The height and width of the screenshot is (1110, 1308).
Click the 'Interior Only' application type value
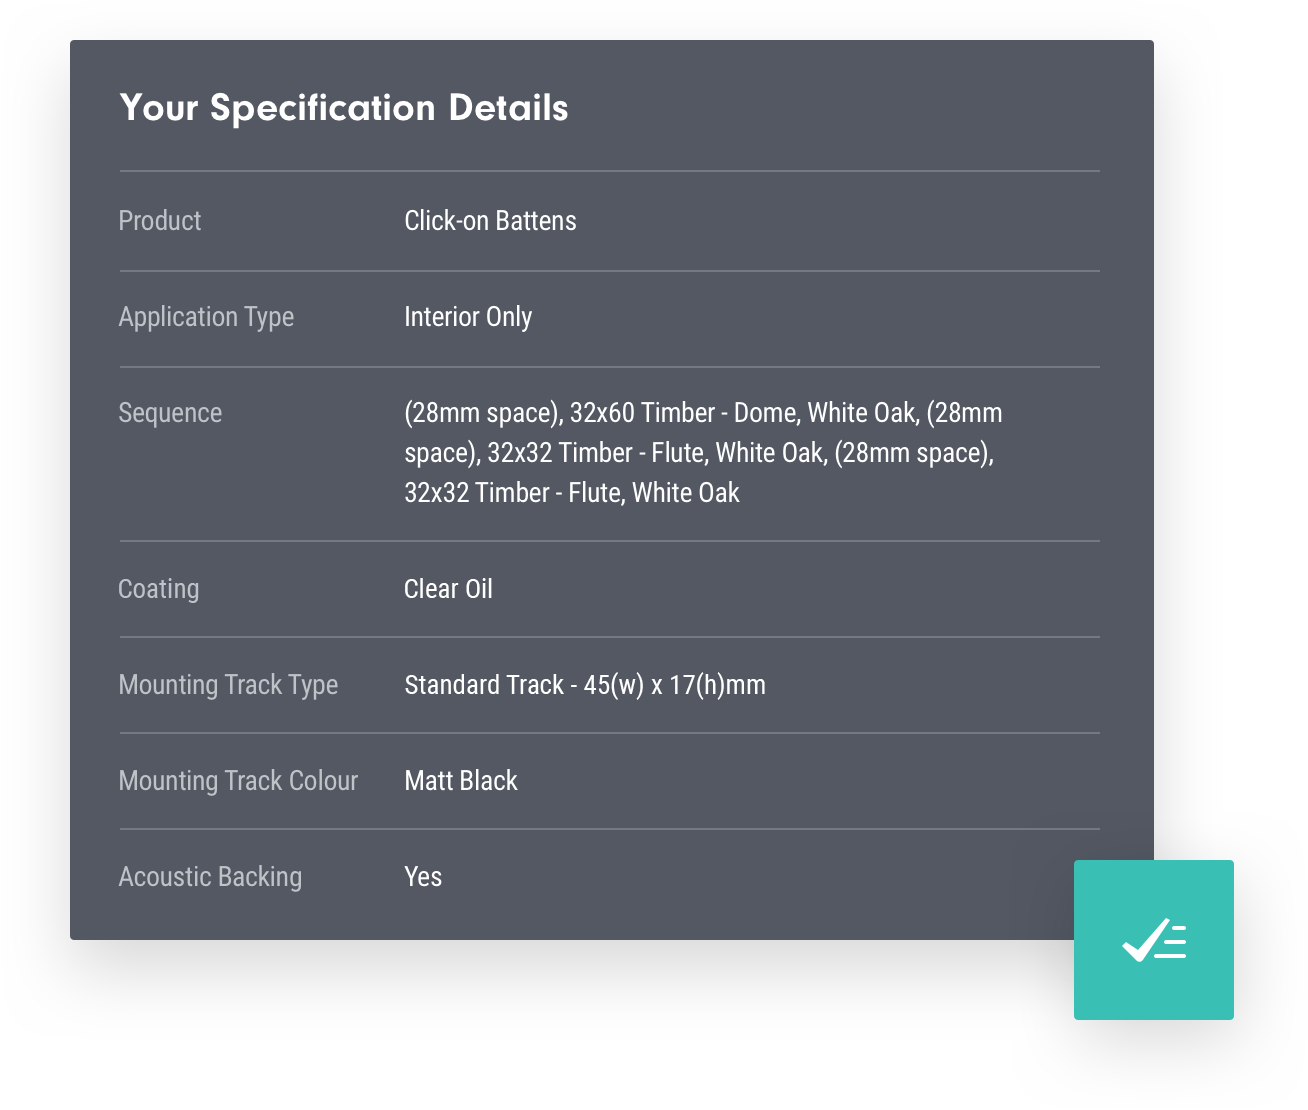click(467, 316)
